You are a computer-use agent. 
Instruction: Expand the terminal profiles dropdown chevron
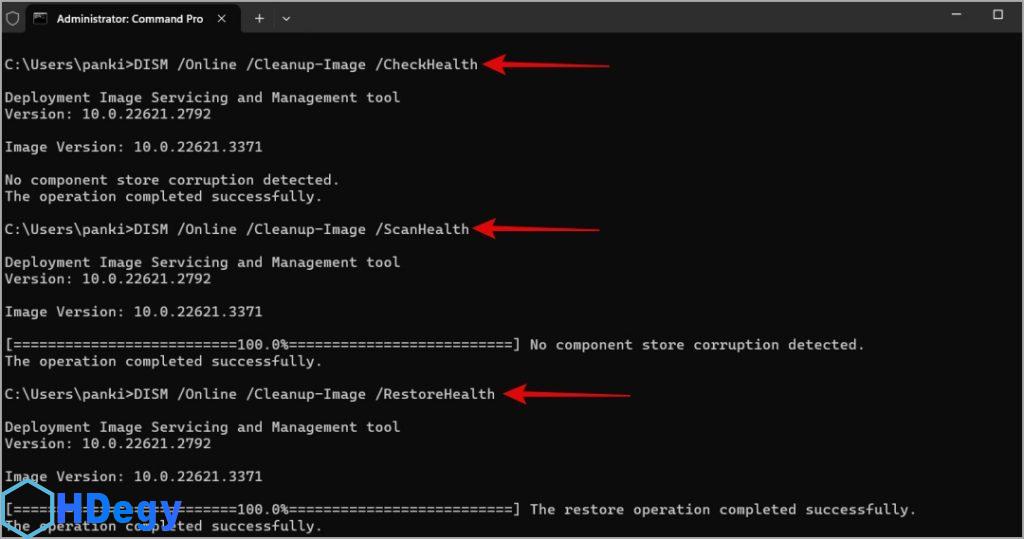coord(287,18)
